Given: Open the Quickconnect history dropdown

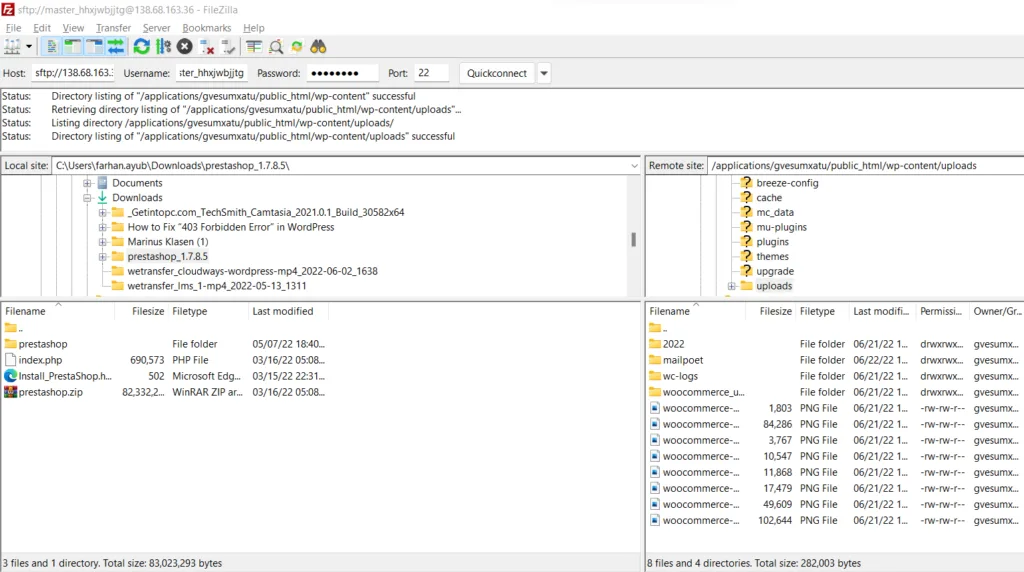Looking at the screenshot, I should (543, 73).
